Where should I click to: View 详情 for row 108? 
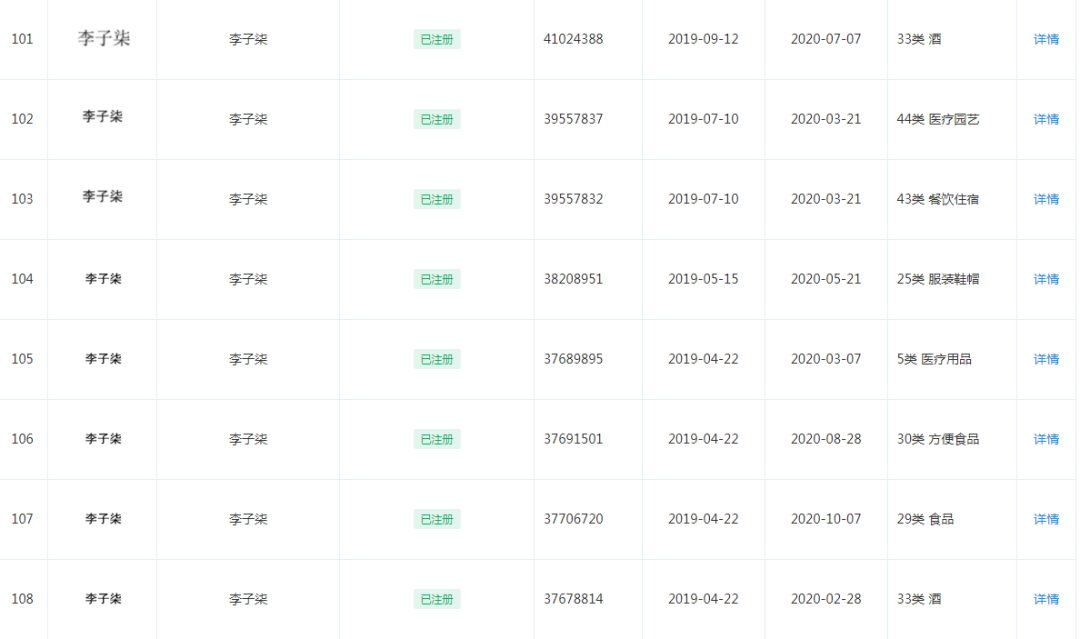(x=1046, y=599)
